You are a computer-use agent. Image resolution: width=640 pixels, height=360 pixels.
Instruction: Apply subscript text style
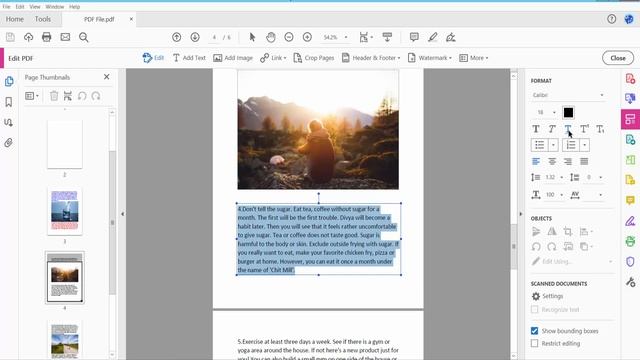click(600, 129)
